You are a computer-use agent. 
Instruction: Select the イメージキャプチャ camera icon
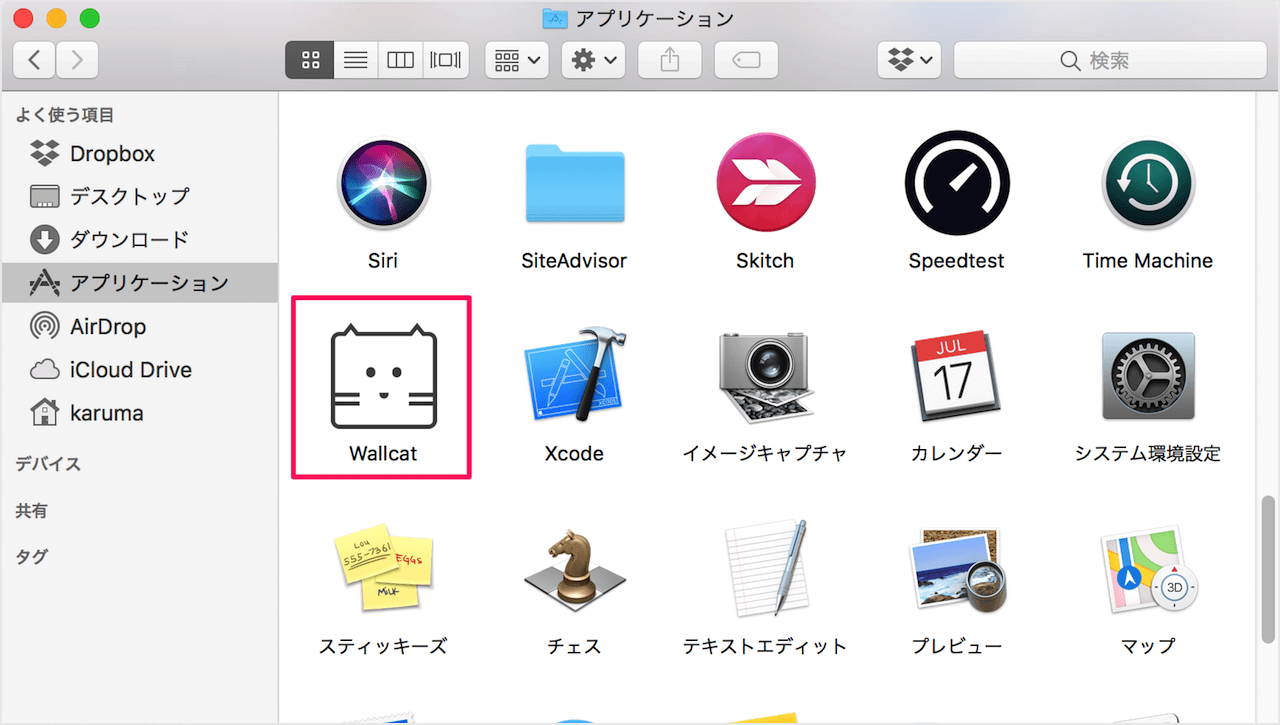pyautogui.click(x=765, y=378)
